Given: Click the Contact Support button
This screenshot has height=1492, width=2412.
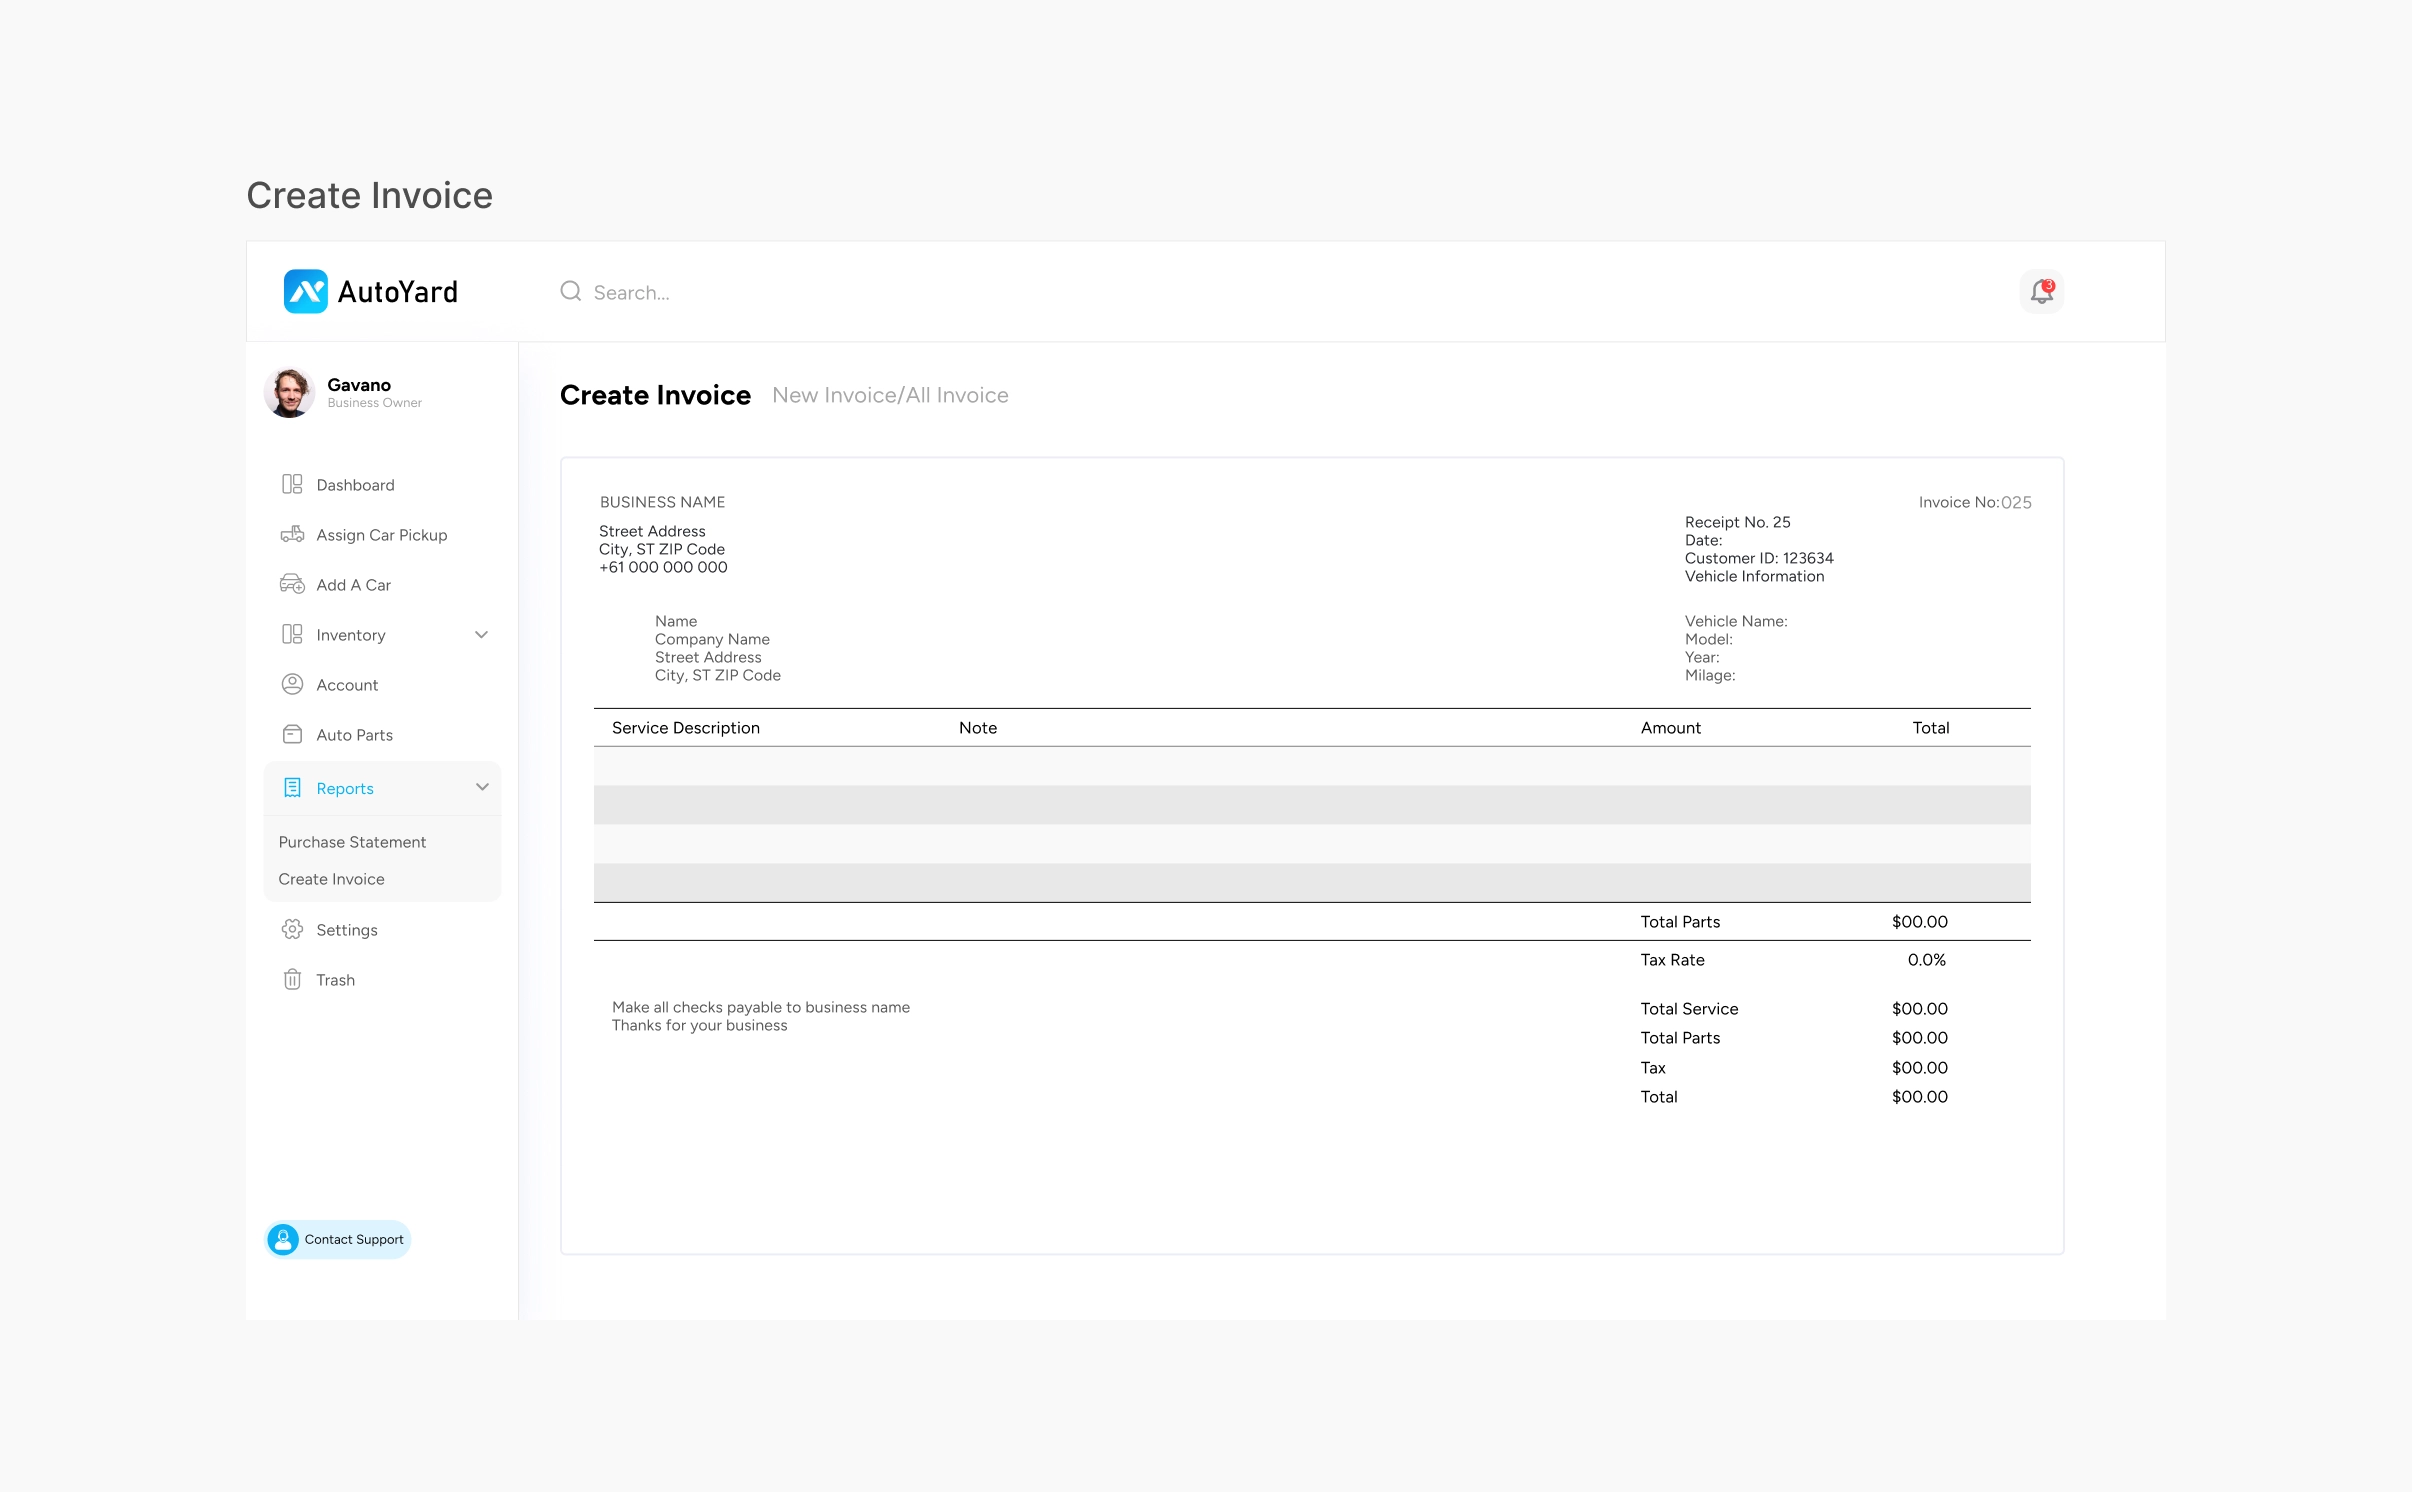Looking at the screenshot, I should click(338, 1239).
